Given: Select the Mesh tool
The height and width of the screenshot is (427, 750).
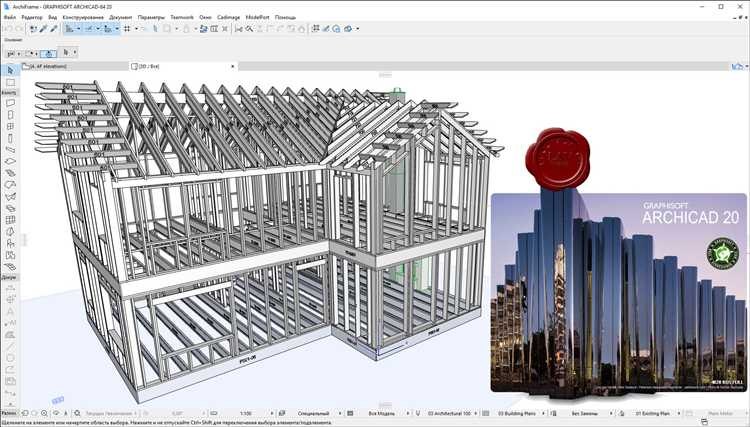Looking at the screenshot, I should coord(10,267).
